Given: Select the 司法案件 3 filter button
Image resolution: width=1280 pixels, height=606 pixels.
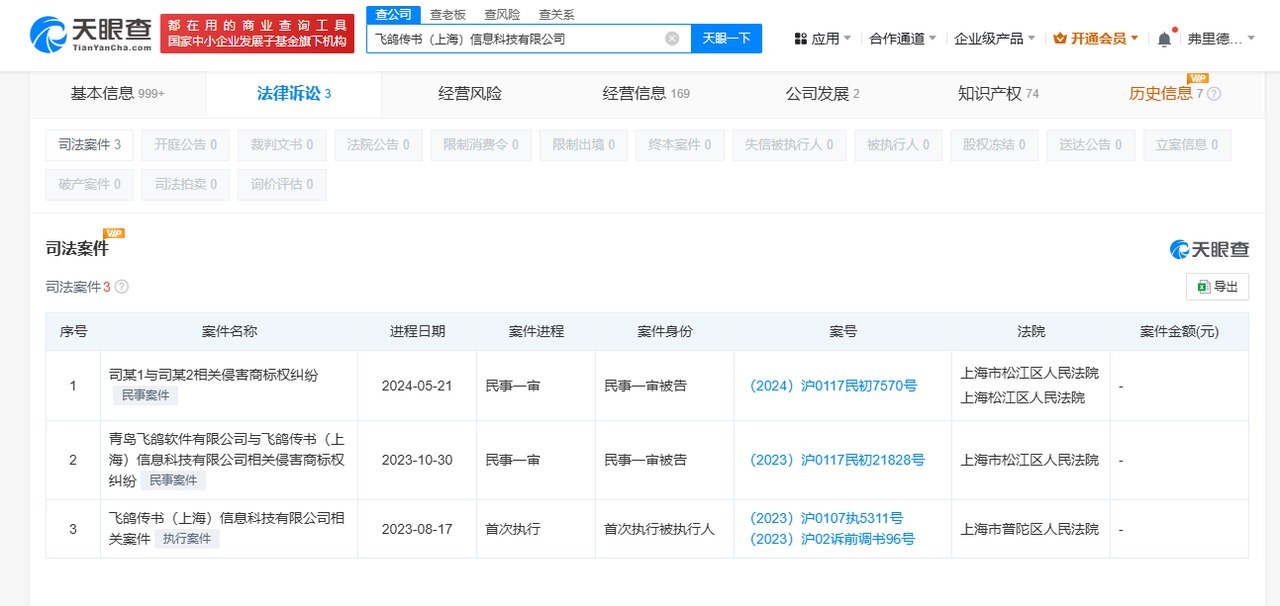Looking at the screenshot, I should click(88, 144).
